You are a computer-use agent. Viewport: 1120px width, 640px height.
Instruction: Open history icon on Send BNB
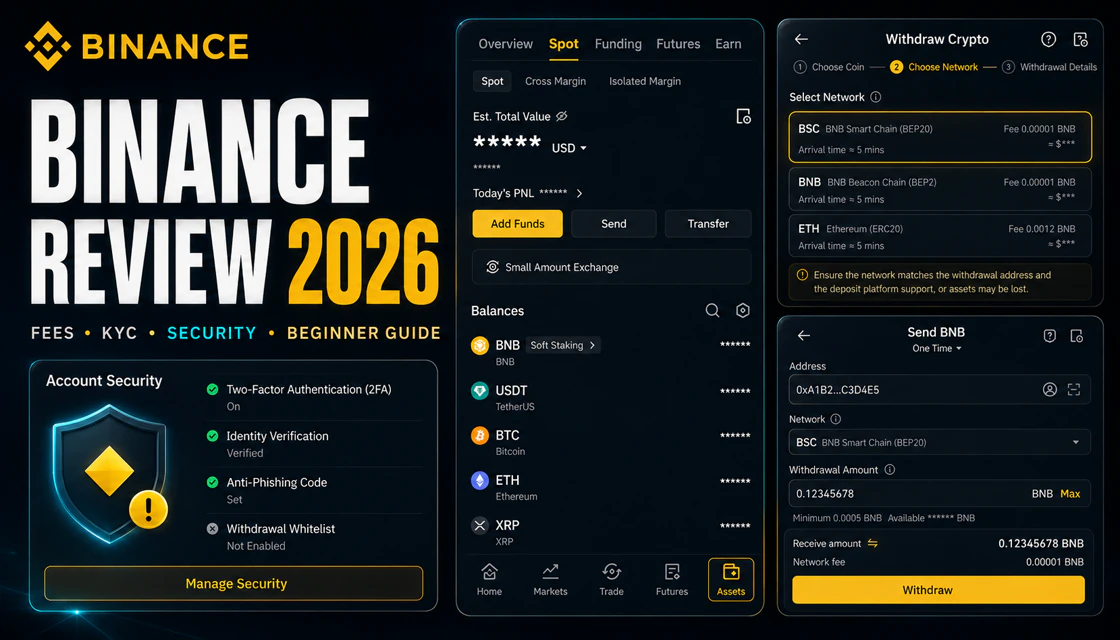(x=1076, y=336)
